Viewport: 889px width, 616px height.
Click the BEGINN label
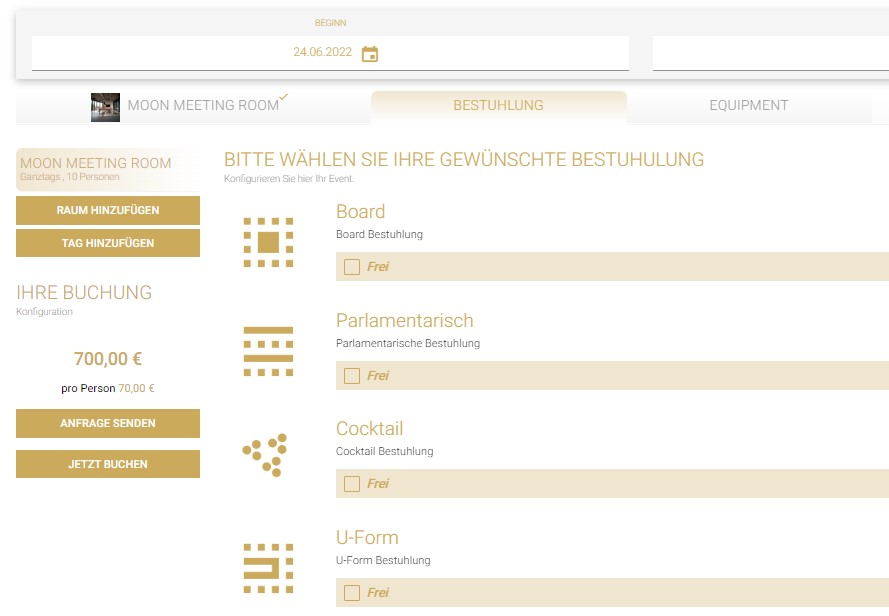(331, 23)
